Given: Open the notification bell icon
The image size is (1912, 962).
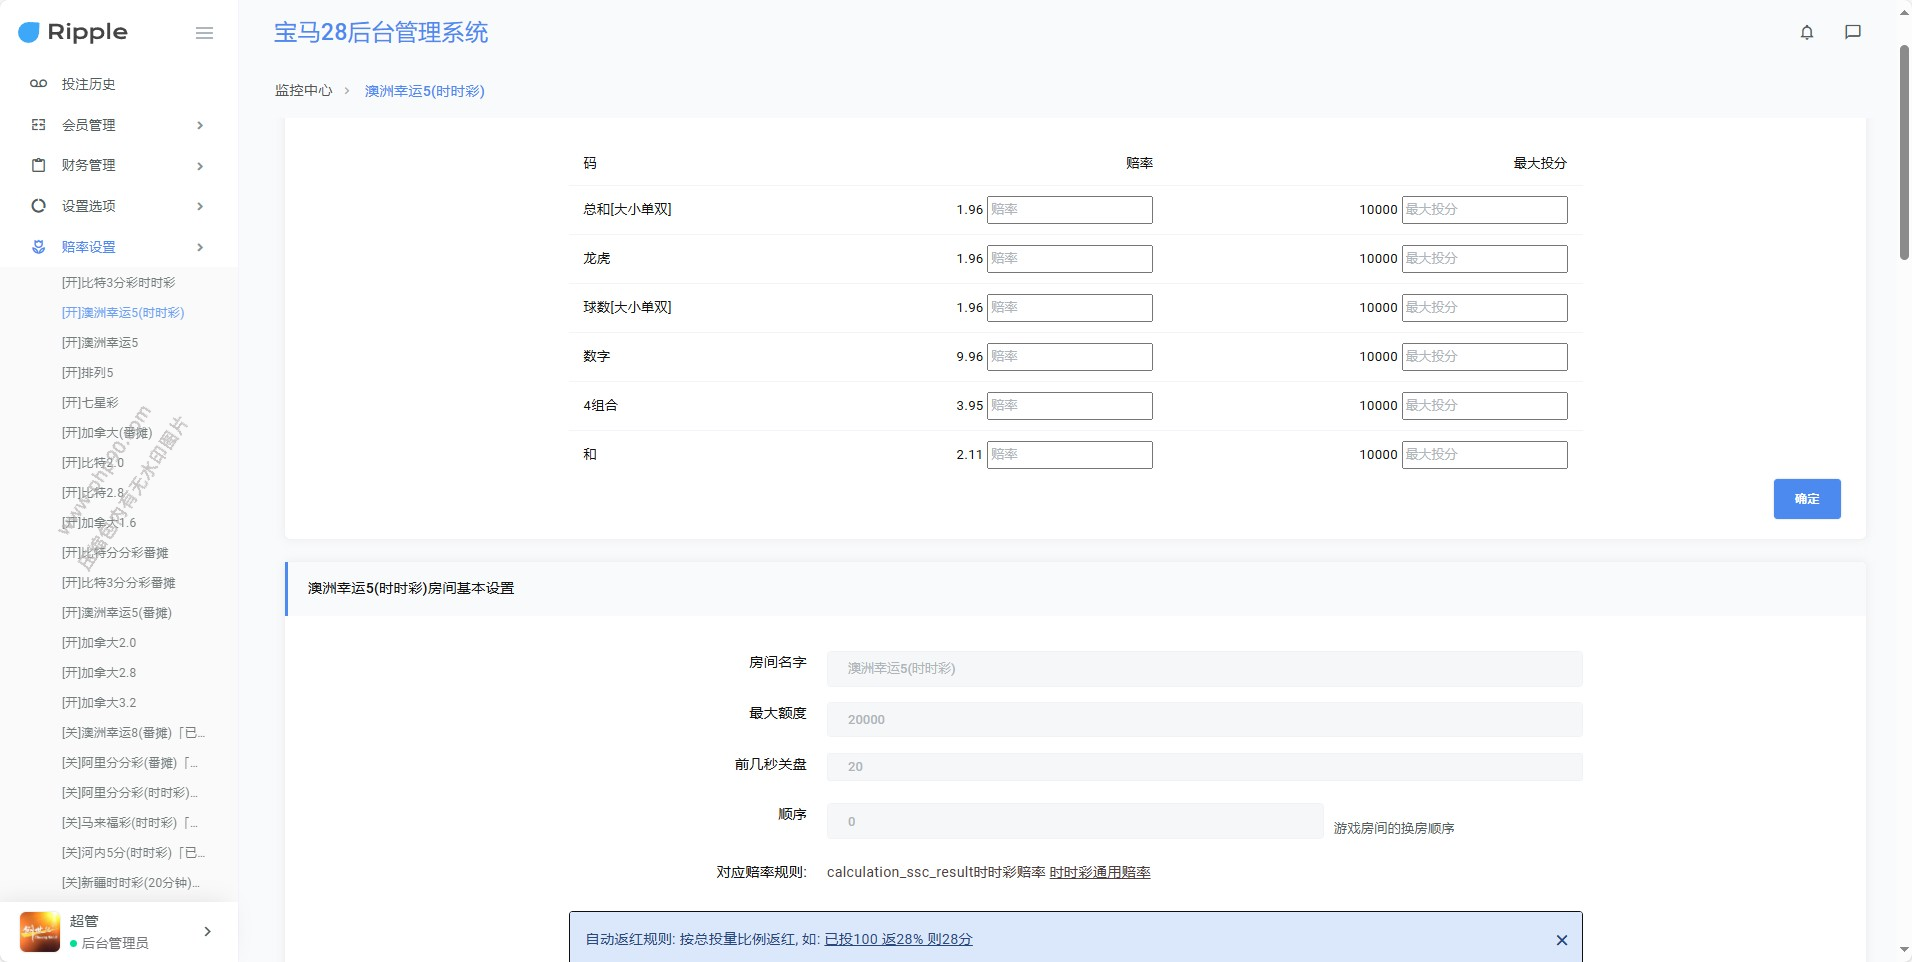Looking at the screenshot, I should point(1806,32).
